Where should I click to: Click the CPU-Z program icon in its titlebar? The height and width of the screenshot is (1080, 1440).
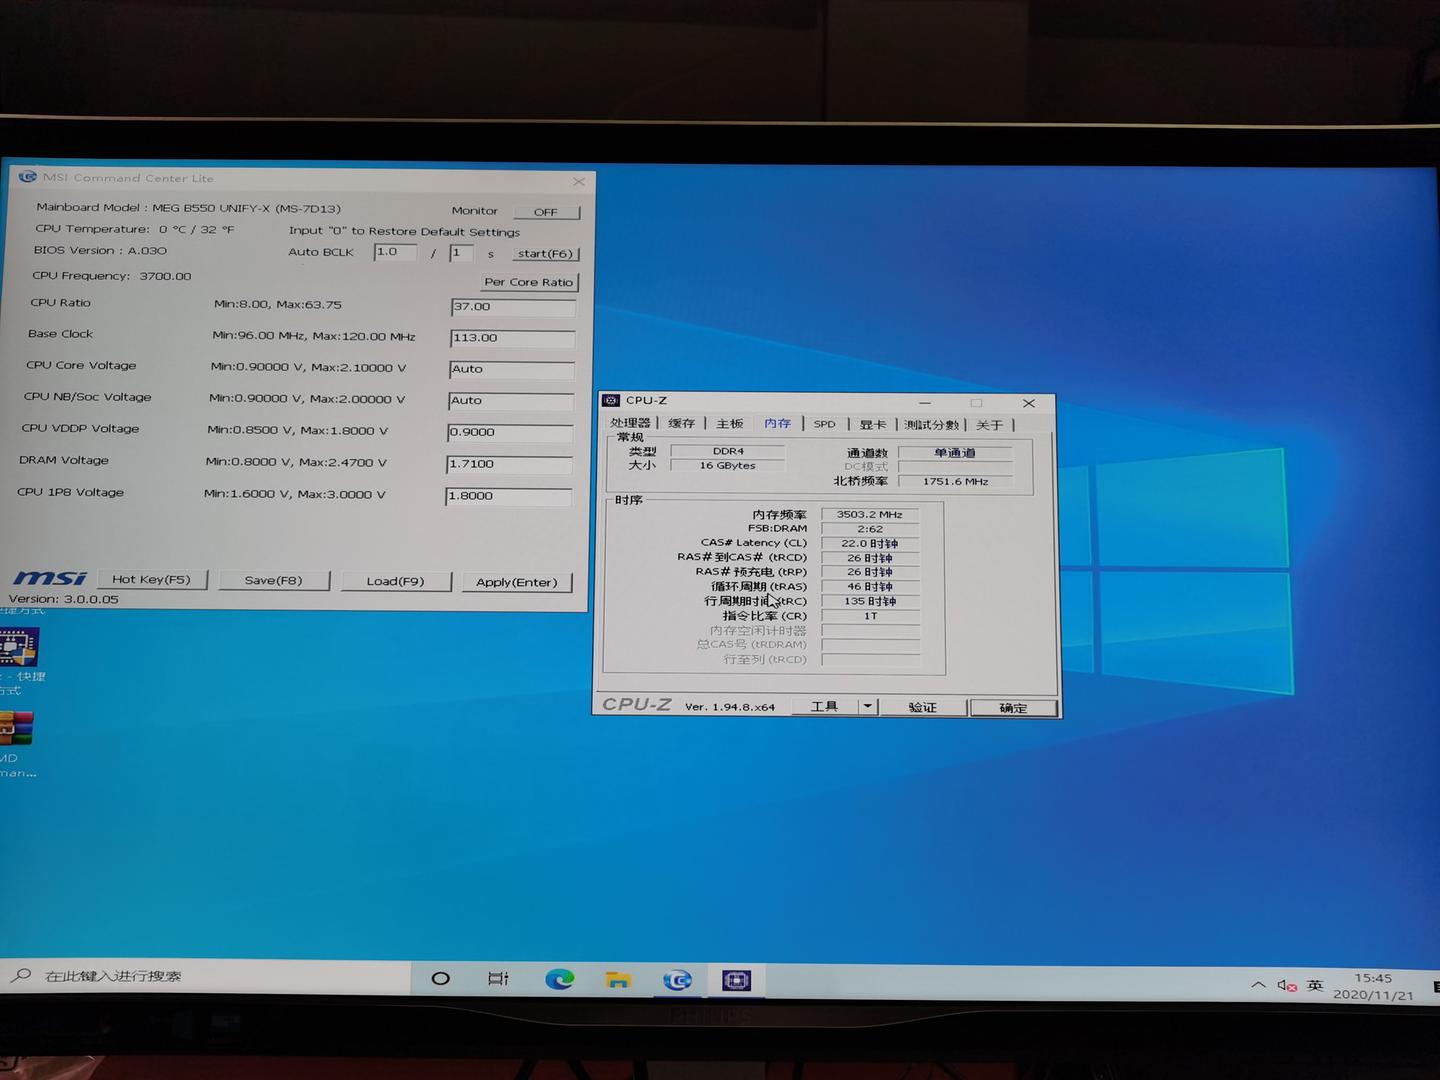(x=612, y=400)
